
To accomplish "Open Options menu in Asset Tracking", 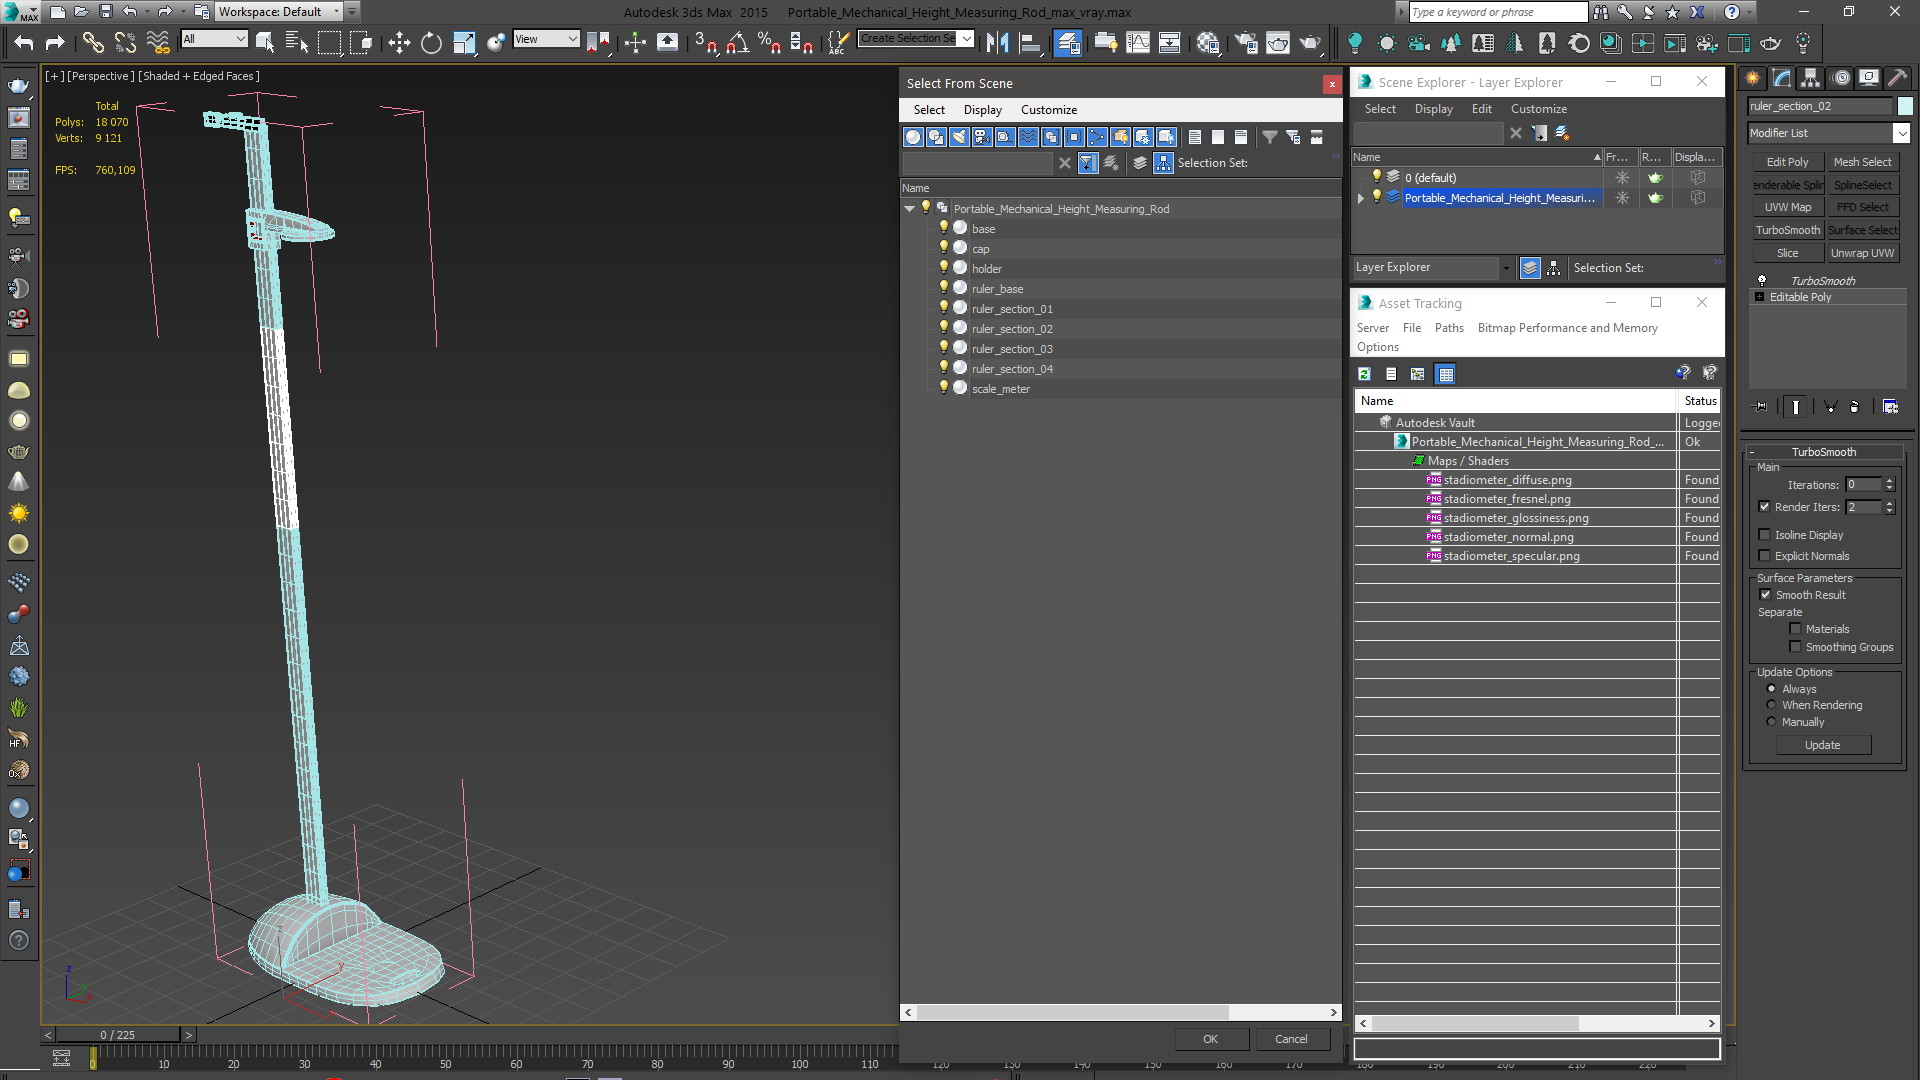I will tap(1377, 347).
